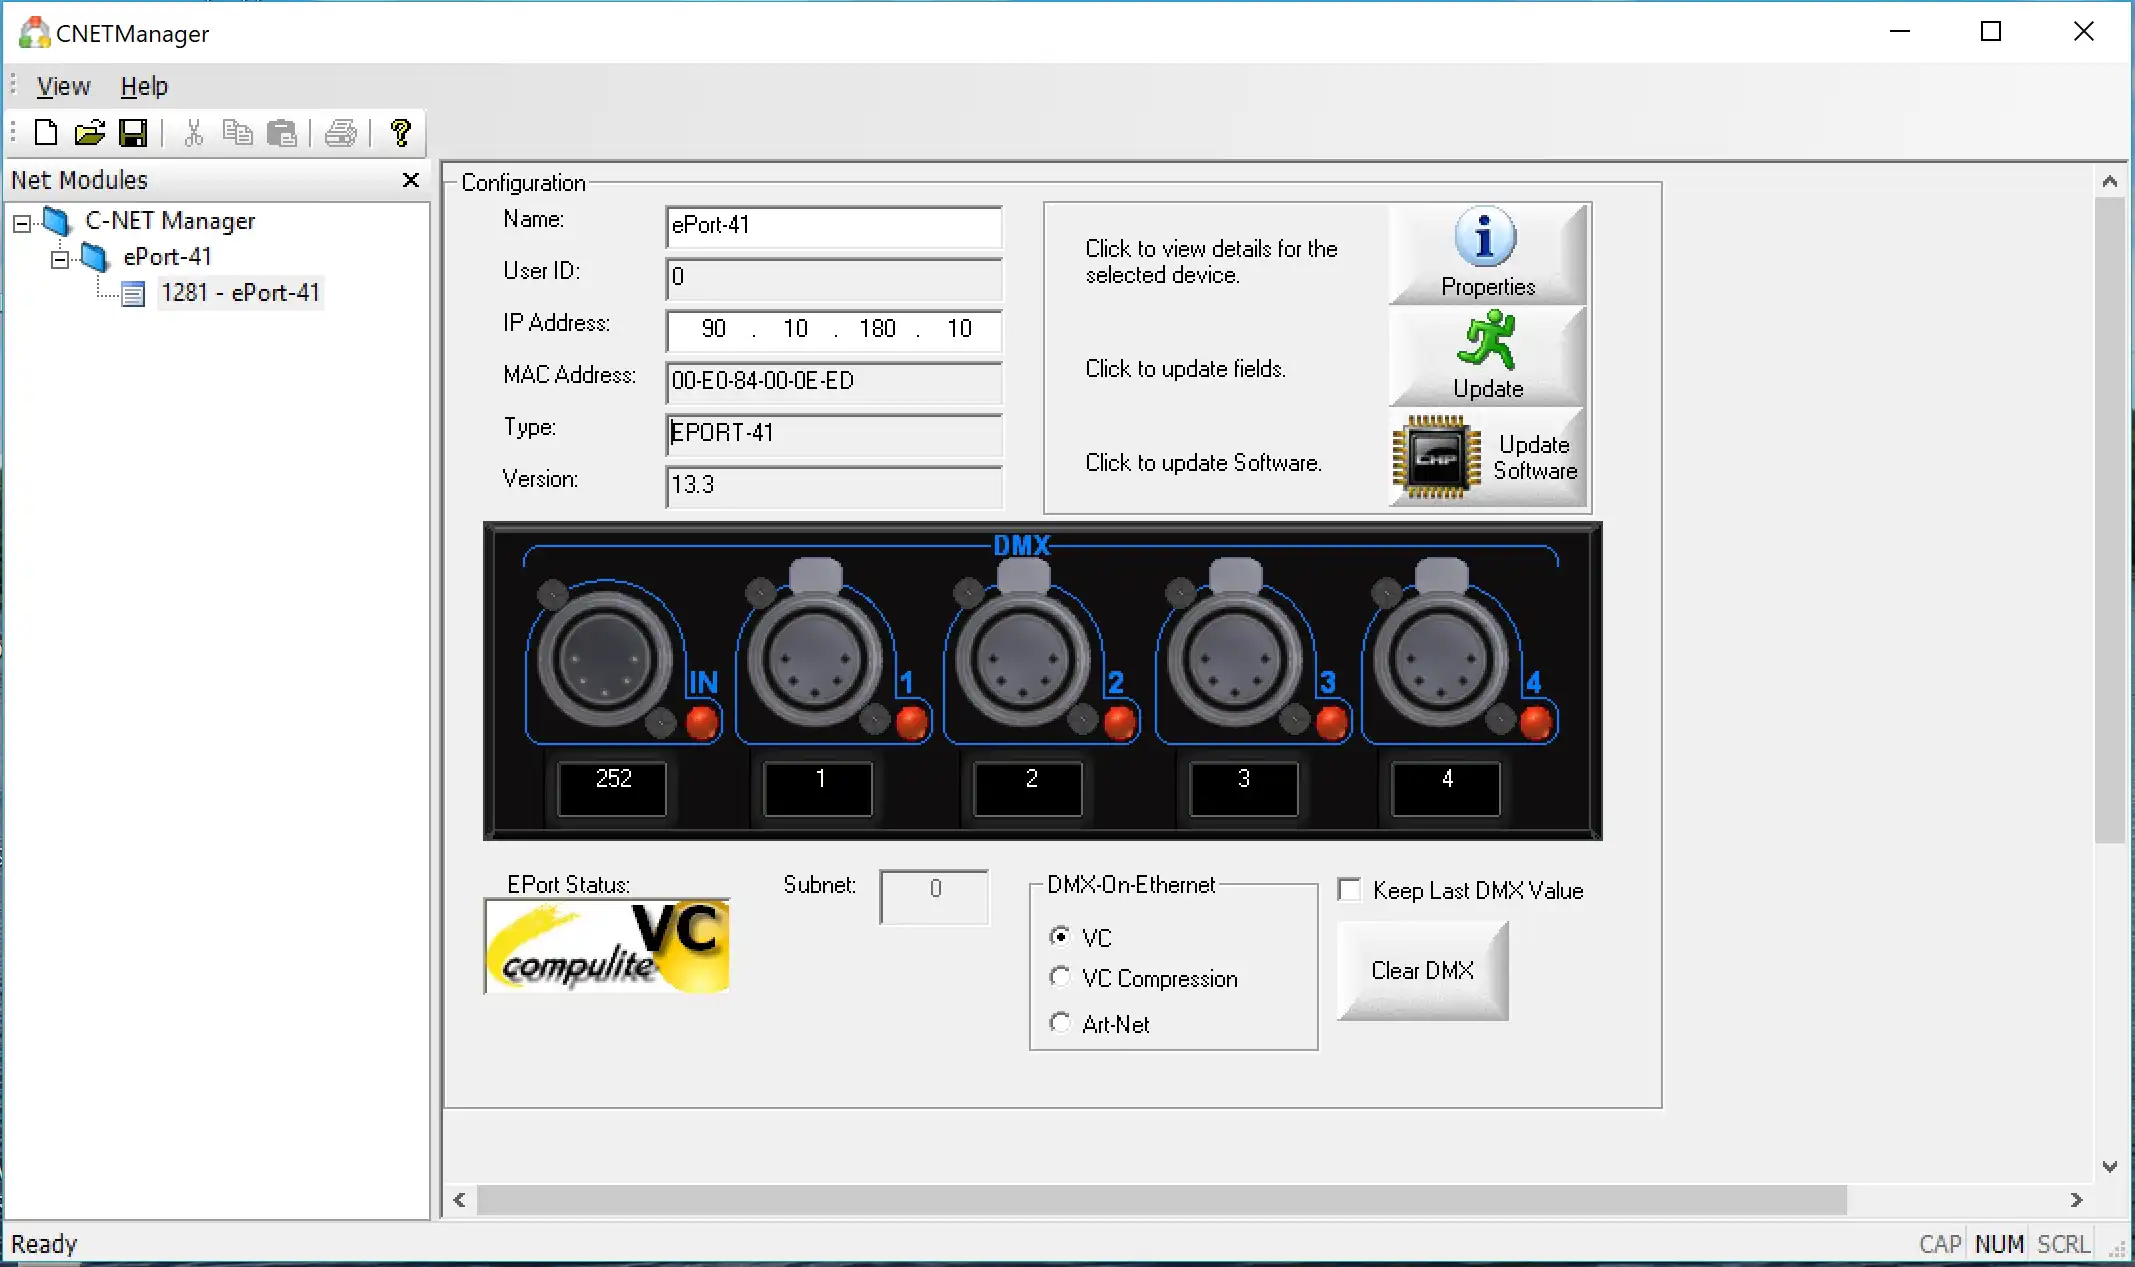Click the scroll down arrow
Image resolution: width=2135 pixels, height=1267 pixels.
pos(2109,1166)
